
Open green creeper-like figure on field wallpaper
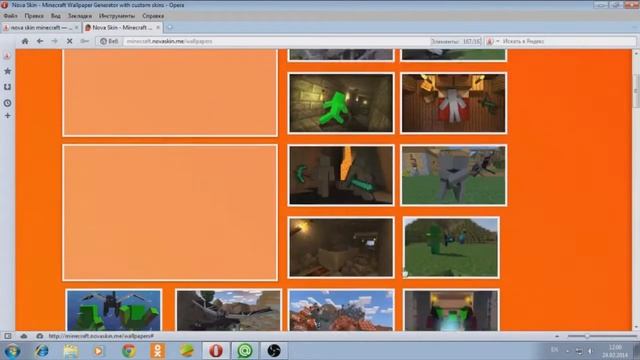click(451, 247)
